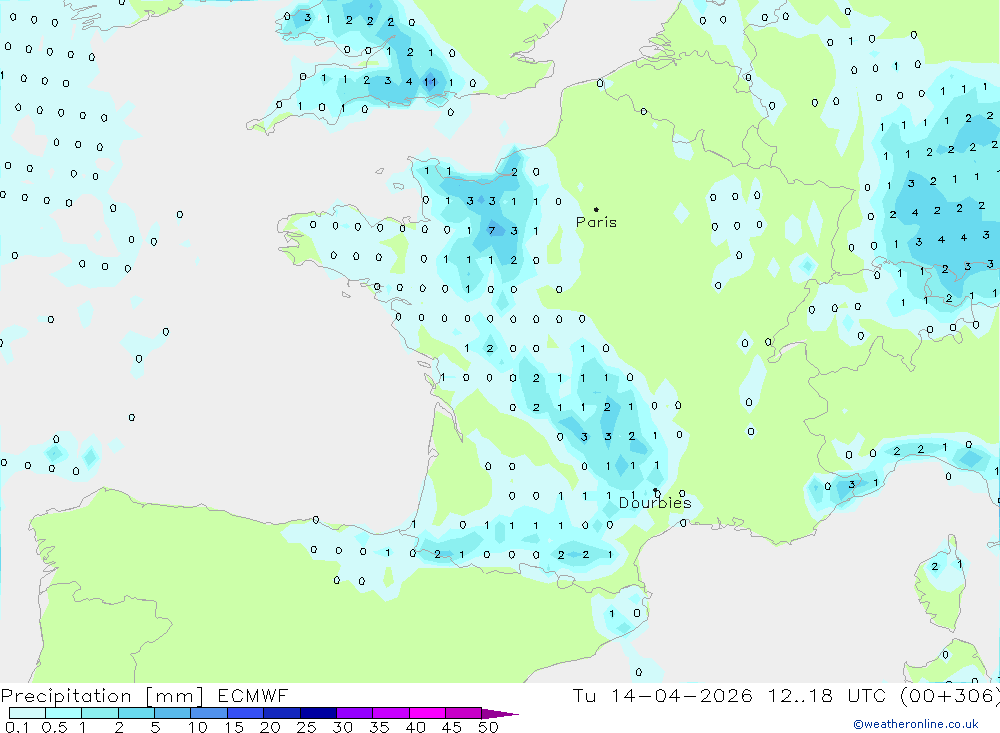Choose the 20–25 mm dark blue swatch

click(282, 713)
